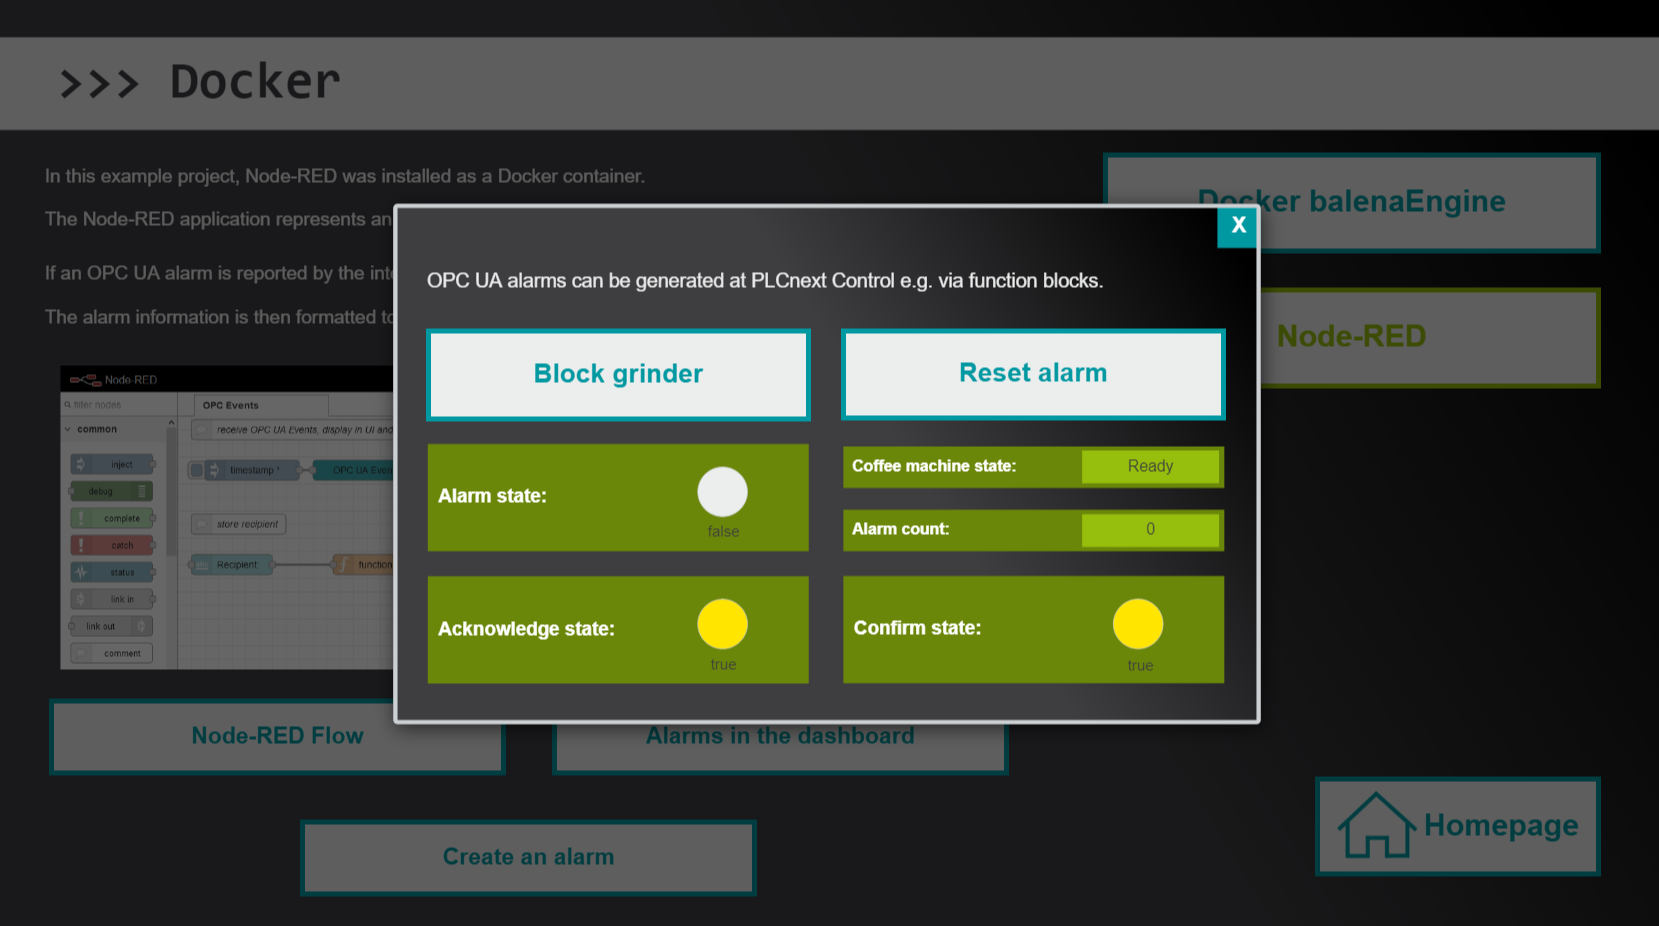This screenshot has width=1659, height=926.
Task: Click the 'Confirm state:' label
Action: (x=917, y=628)
